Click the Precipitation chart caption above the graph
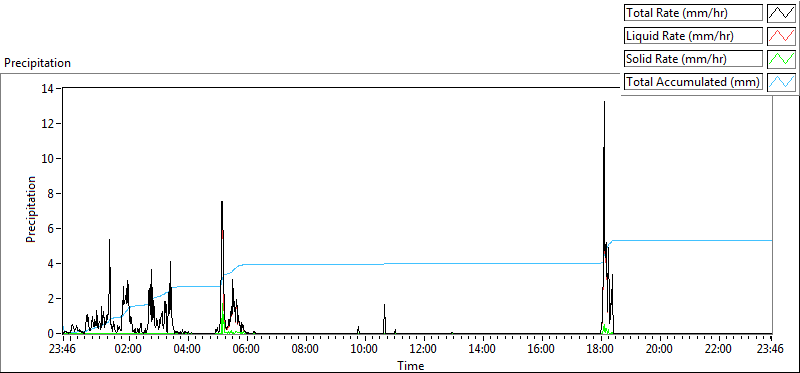The height and width of the screenshot is (373, 800). [37, 63]
